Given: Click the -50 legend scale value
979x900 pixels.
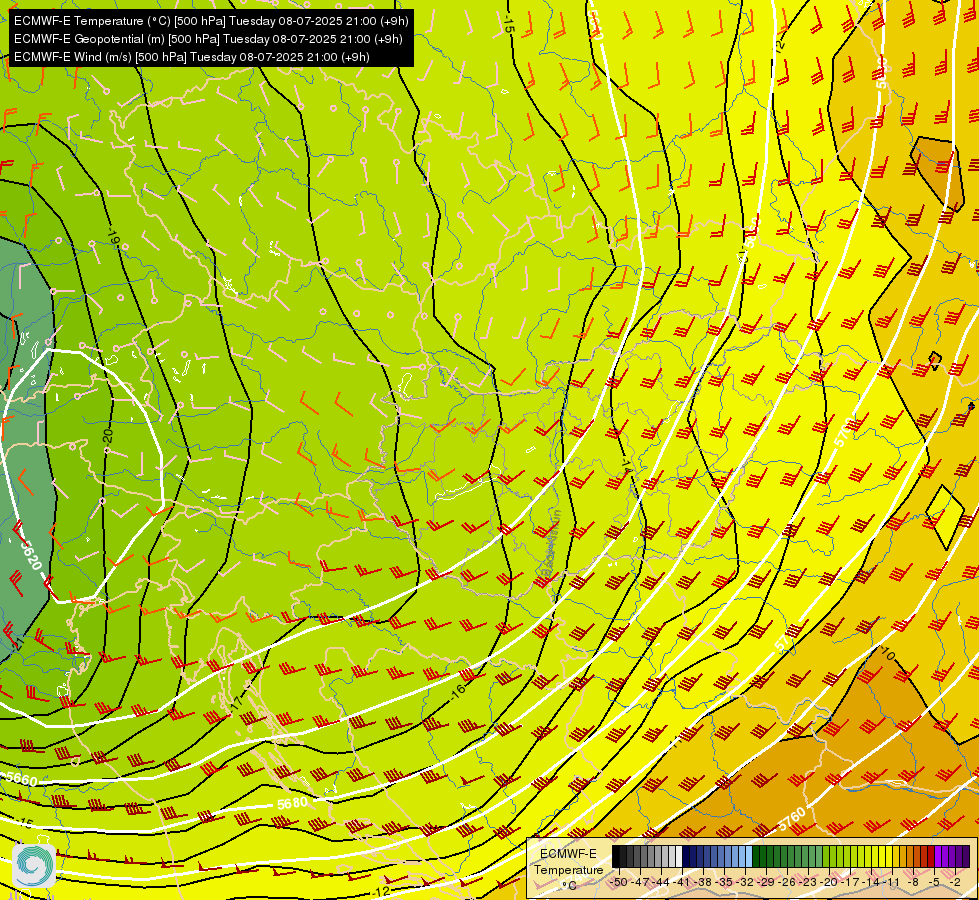Looking at the screenshot, I should [x=619, y=882].
